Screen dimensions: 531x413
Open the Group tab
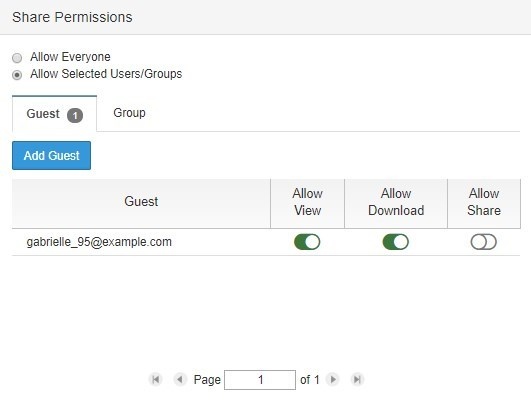point(129,113)
